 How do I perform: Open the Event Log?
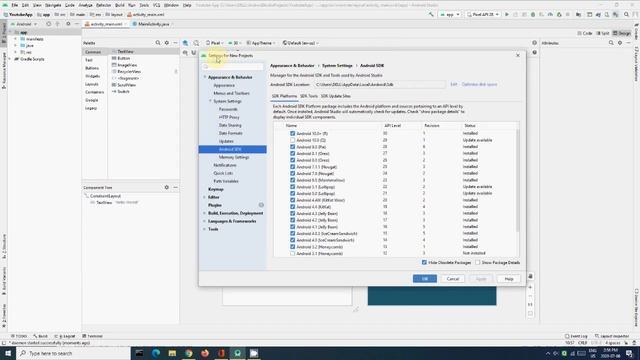point(576,336)
